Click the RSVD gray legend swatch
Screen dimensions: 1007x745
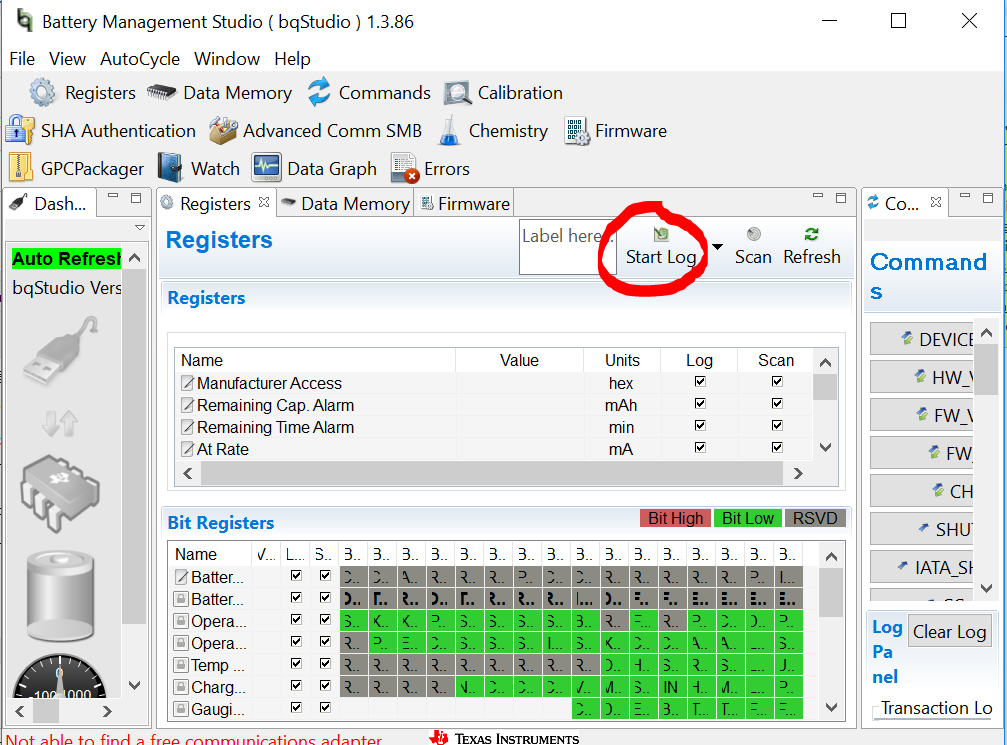tap(815, 518)
